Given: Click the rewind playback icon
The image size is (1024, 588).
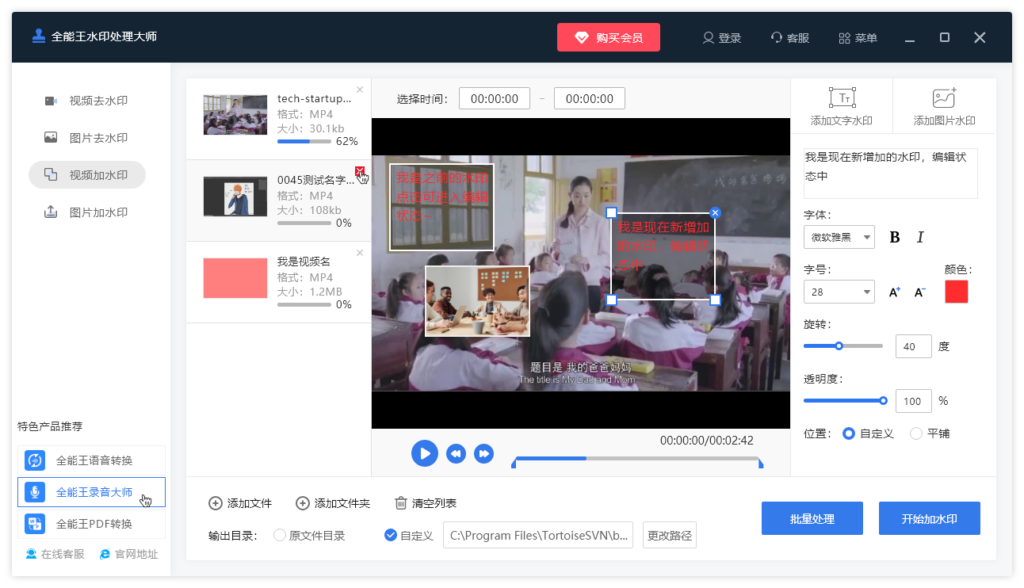Looking at the screenshot, I should [456, 454].
